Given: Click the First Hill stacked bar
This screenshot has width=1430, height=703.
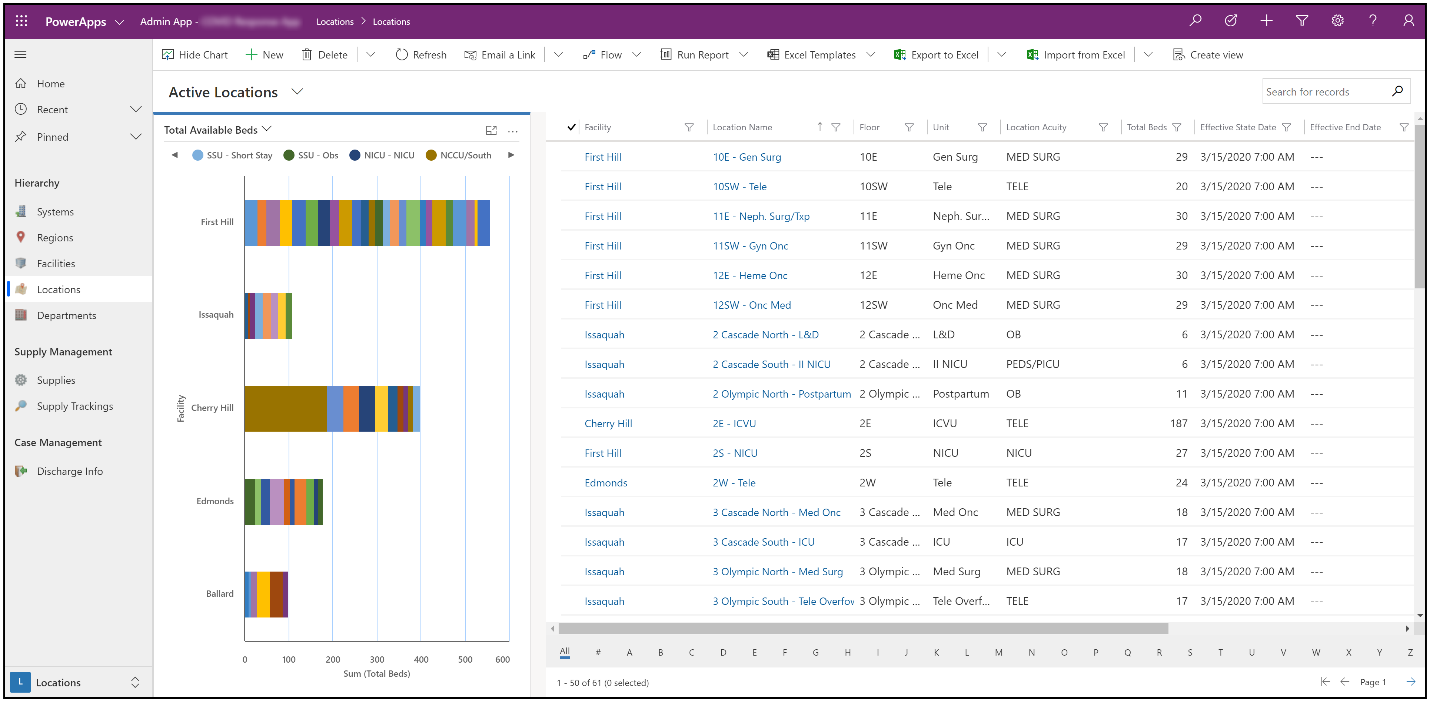Looking at the screenshot, I should coord(367,222).
